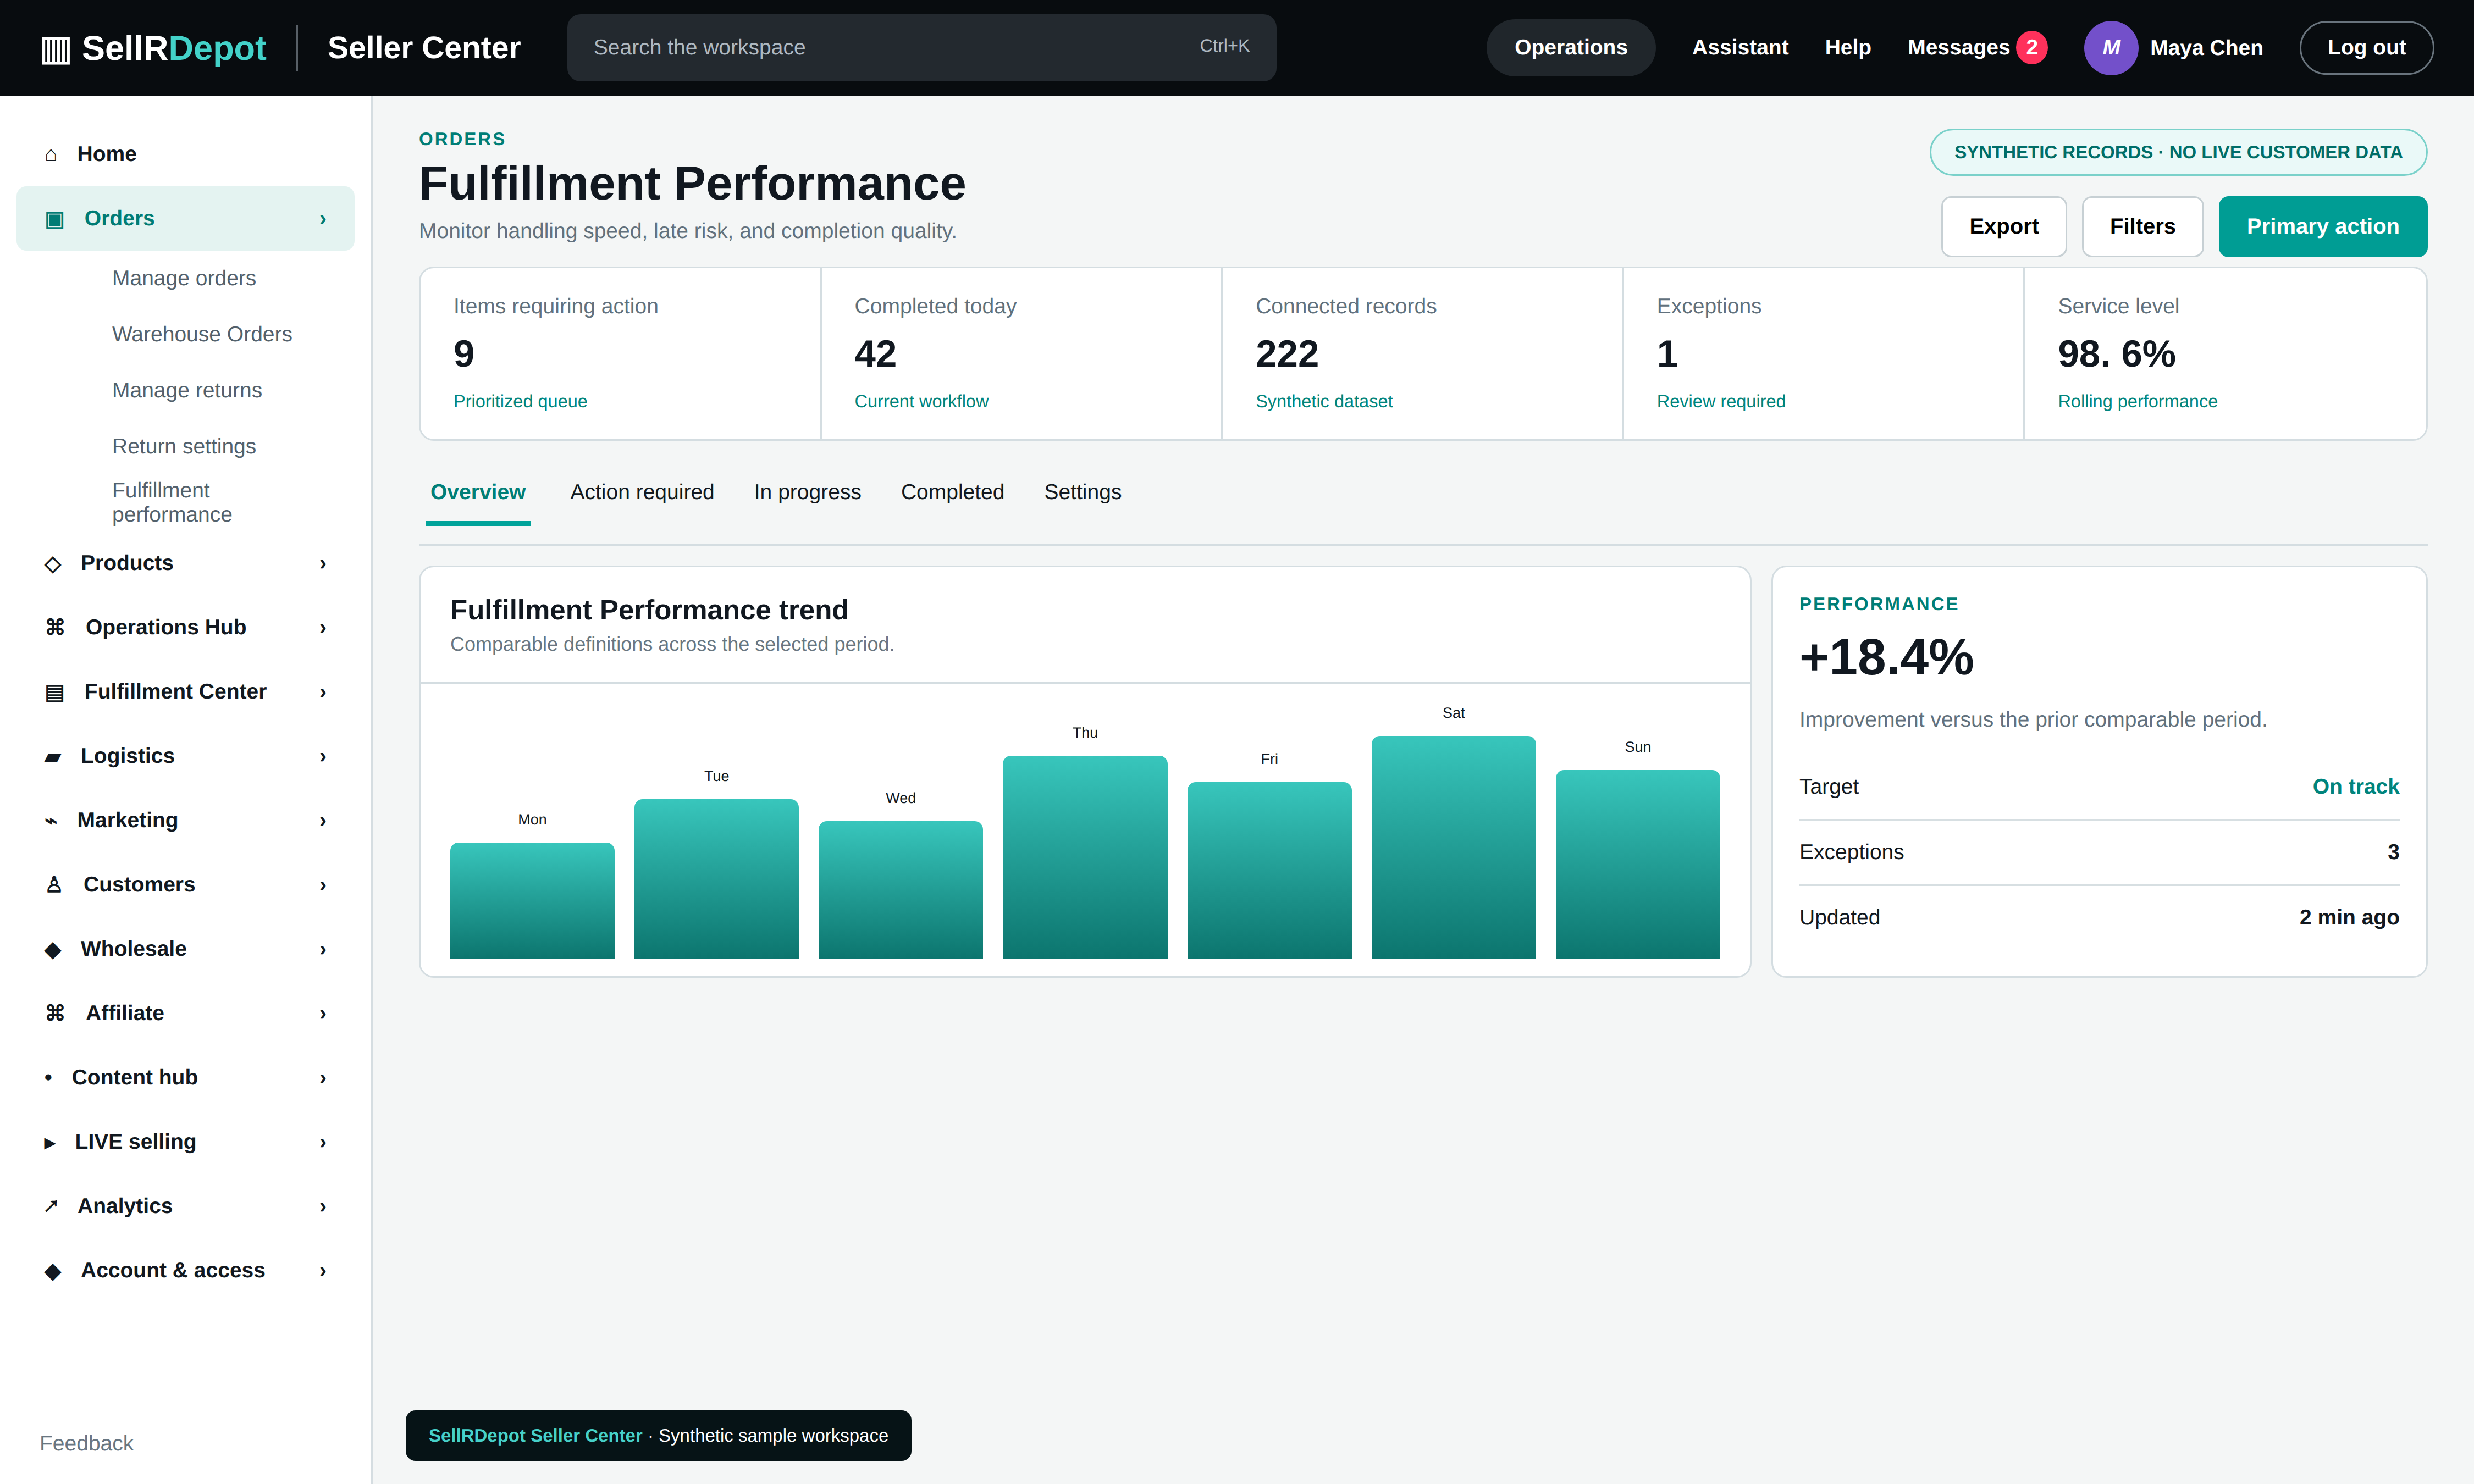This screenshot has width=2474, height=1484.
Task: Click the Analytics arrow icon
Action: [51, 1206]
